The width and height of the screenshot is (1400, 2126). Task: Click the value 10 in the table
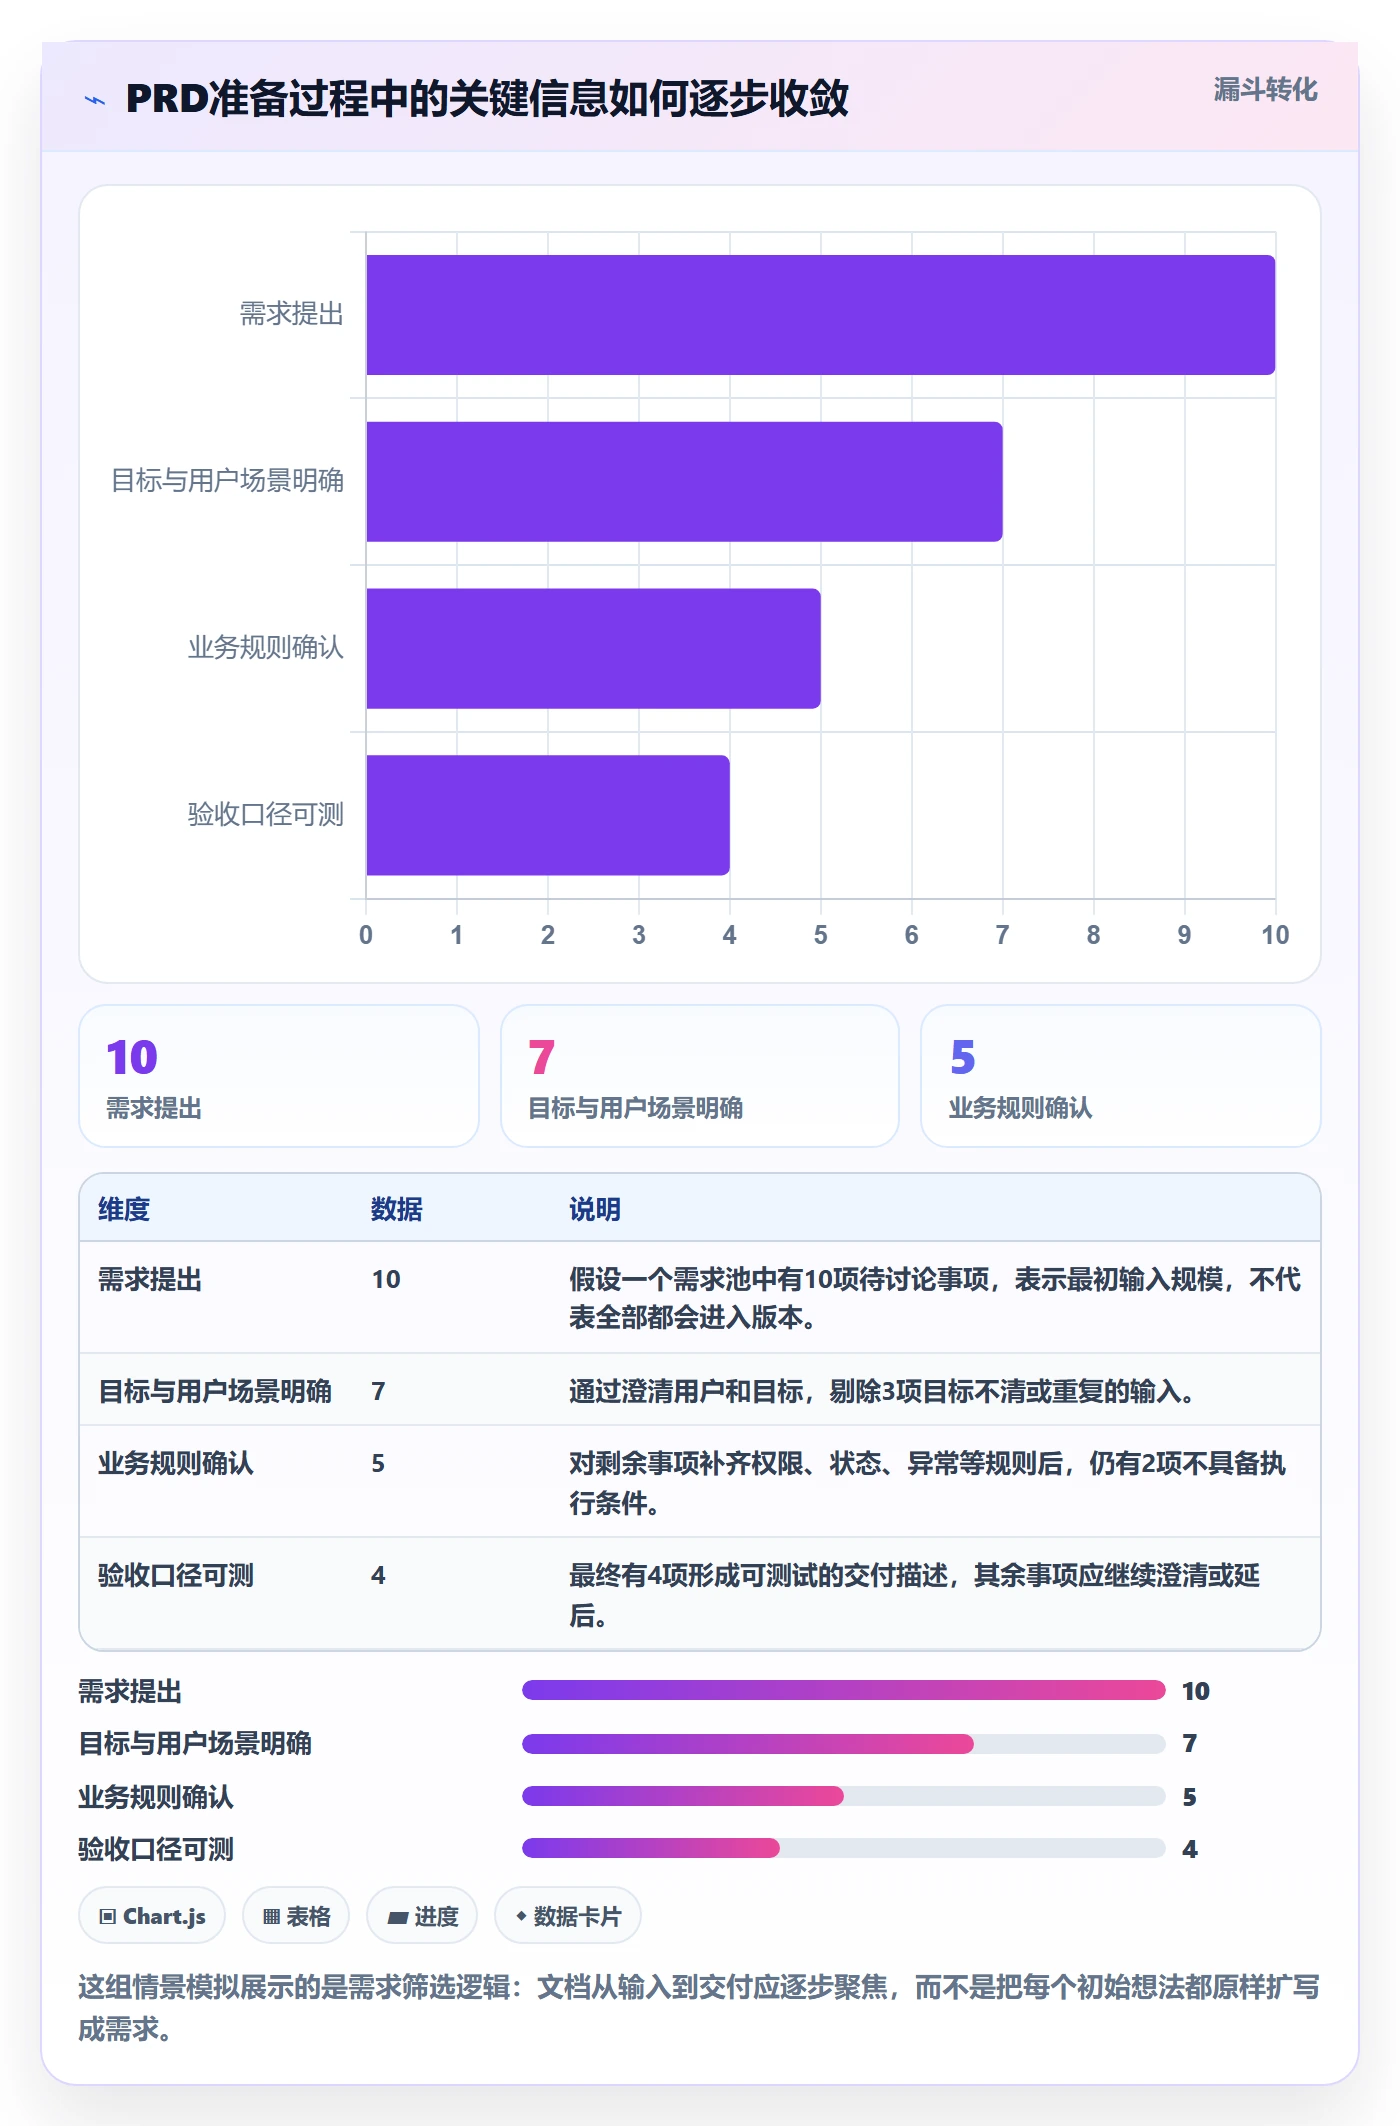386,1279
